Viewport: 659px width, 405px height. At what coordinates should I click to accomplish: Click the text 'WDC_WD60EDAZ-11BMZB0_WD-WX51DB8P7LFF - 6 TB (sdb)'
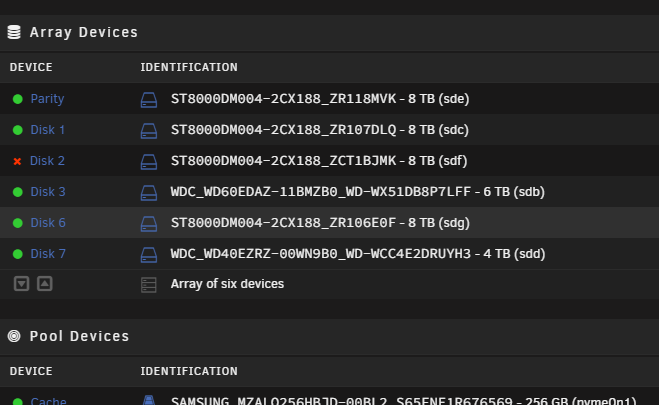coord(358,192)
